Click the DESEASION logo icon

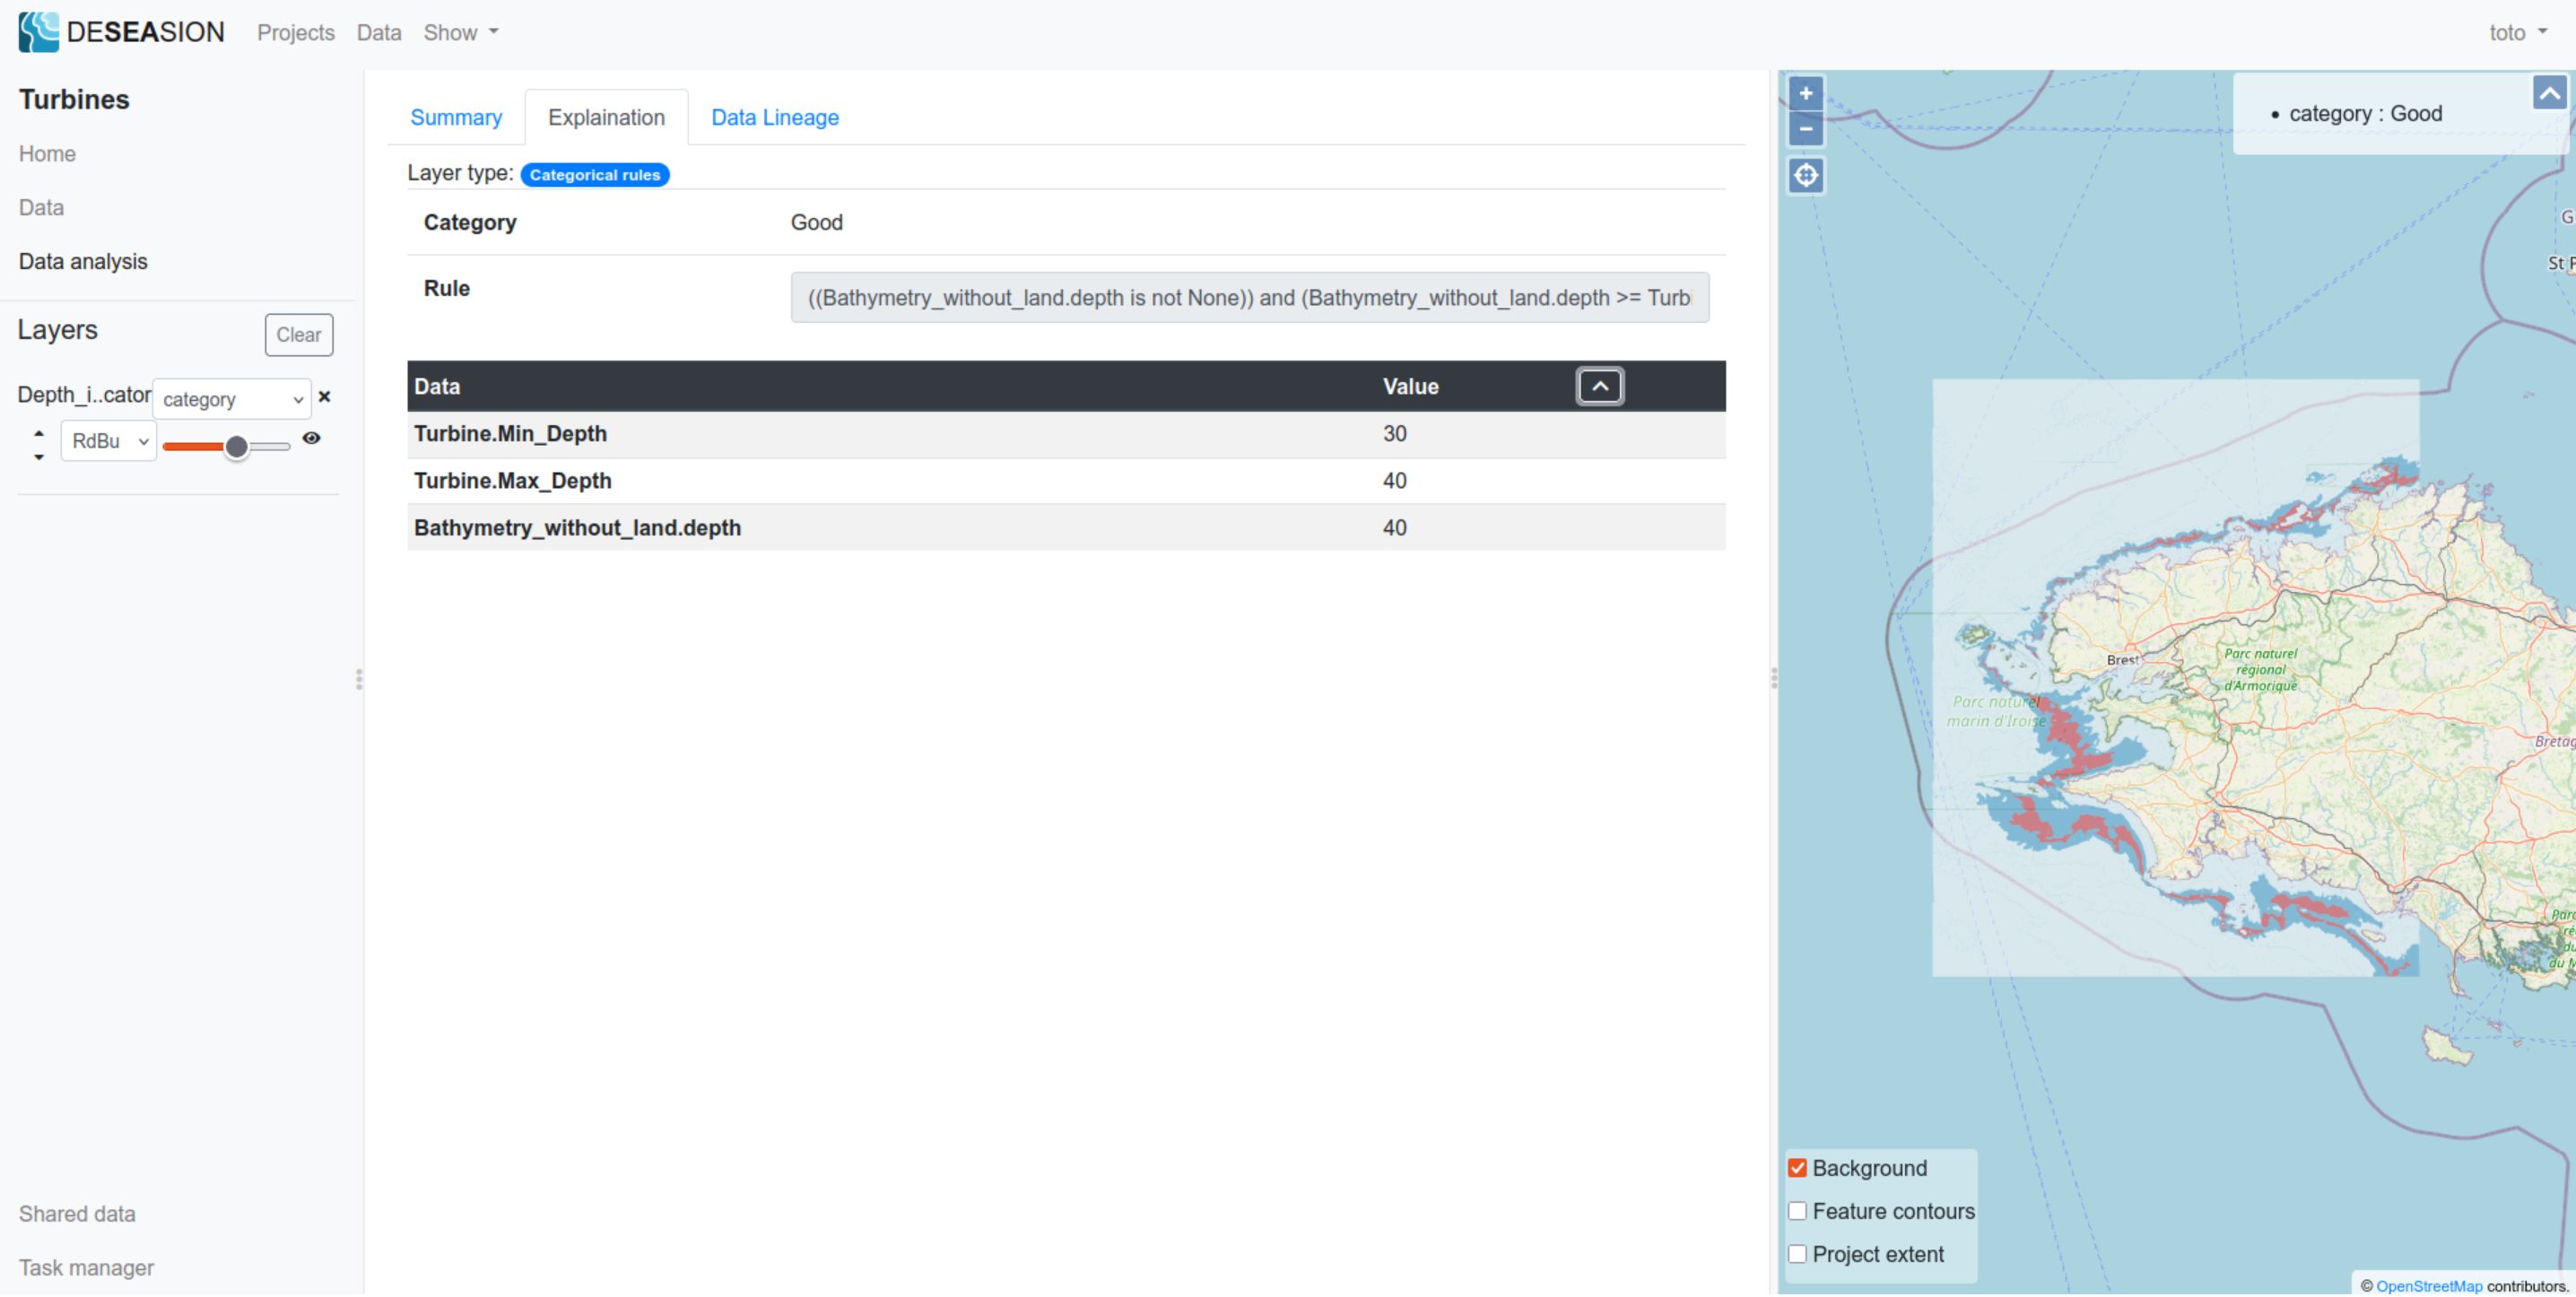38,32
